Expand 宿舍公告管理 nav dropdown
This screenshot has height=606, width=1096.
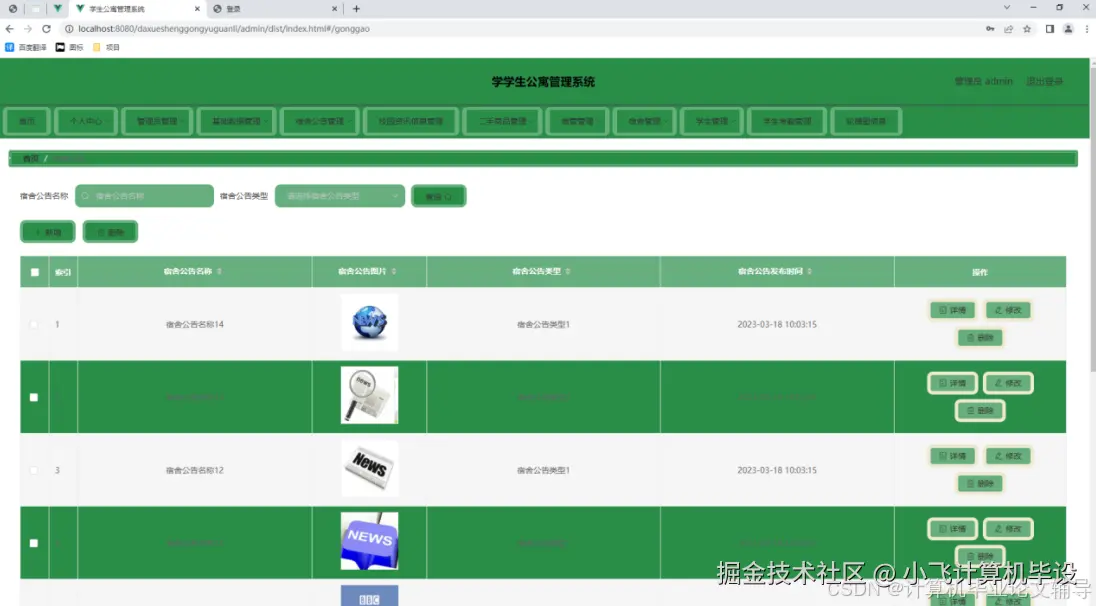320,122
